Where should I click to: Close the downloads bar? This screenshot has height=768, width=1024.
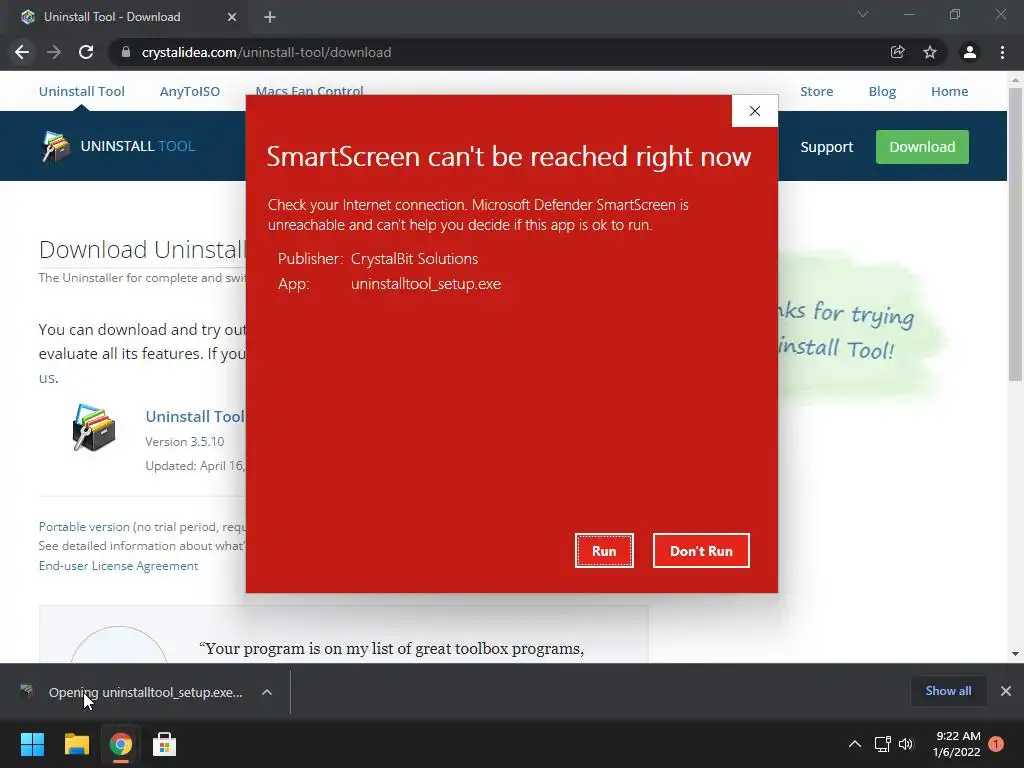1006,691
